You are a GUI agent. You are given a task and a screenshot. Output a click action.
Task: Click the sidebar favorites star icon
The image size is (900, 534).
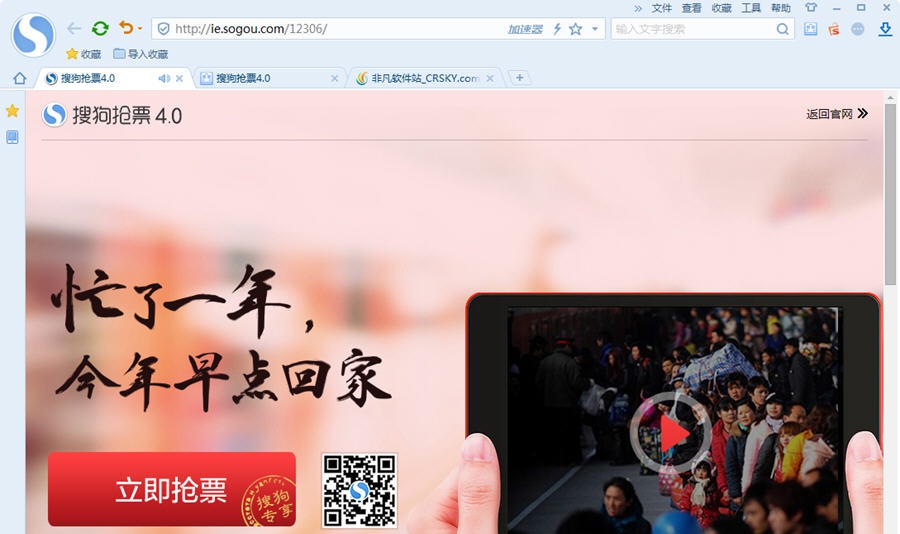tap(12, 111)
